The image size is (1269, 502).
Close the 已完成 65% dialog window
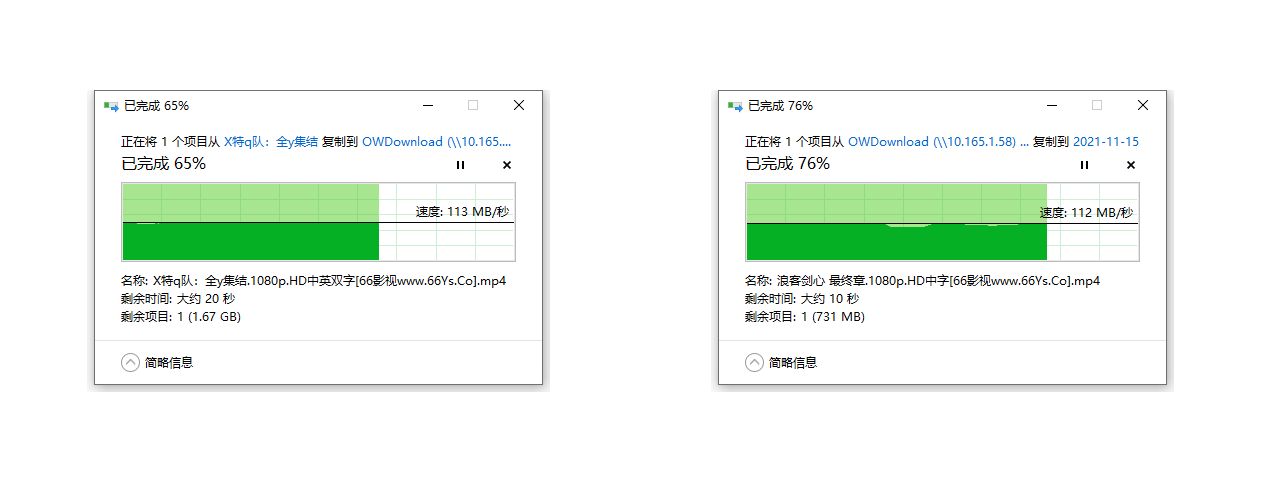pyautogui.click(x=519, y=105)
